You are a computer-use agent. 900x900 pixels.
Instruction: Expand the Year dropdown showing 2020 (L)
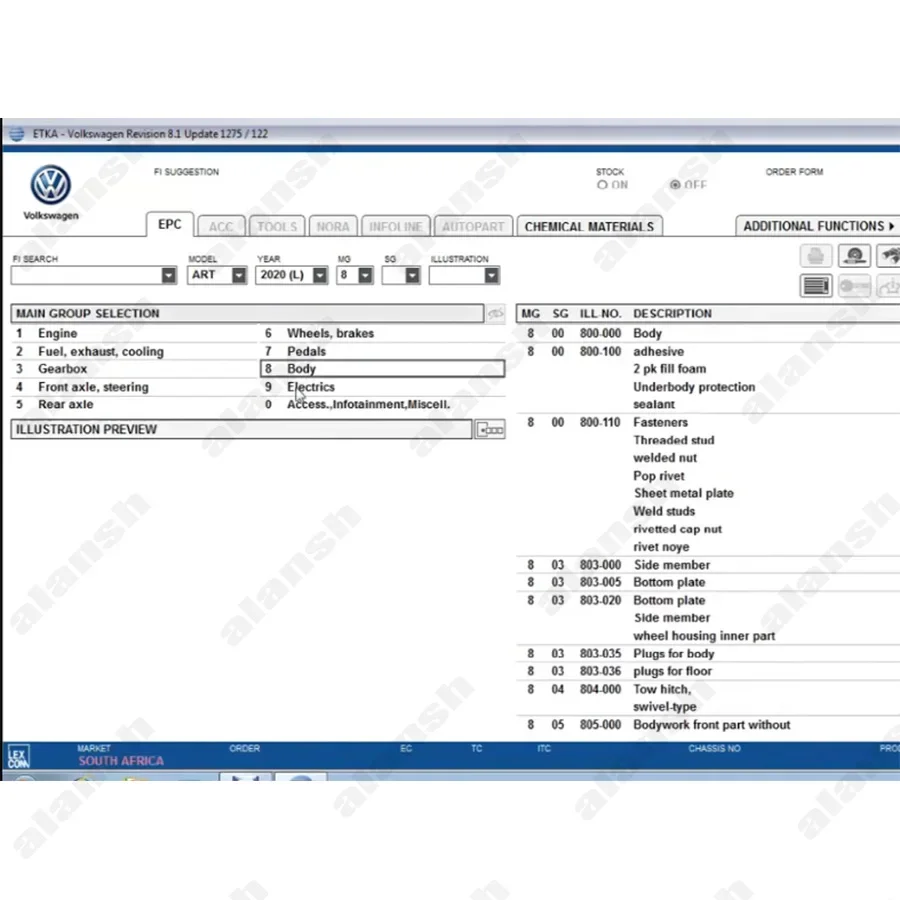tap(319, 275)
